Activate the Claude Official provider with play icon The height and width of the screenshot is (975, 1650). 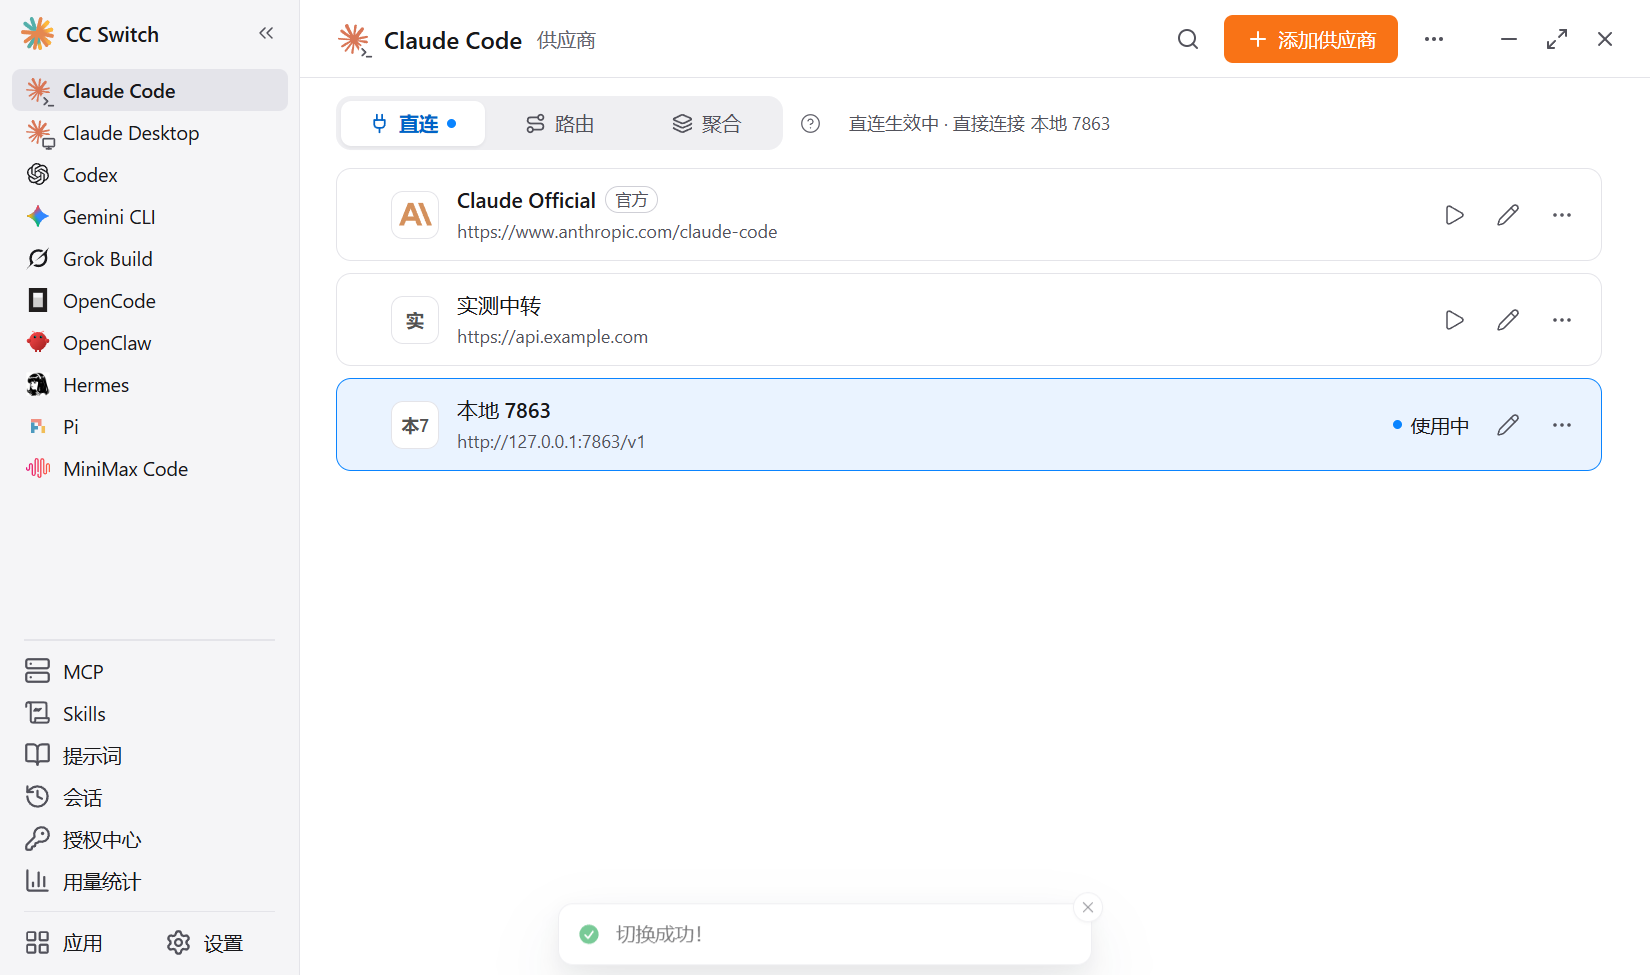point(1454,215)
